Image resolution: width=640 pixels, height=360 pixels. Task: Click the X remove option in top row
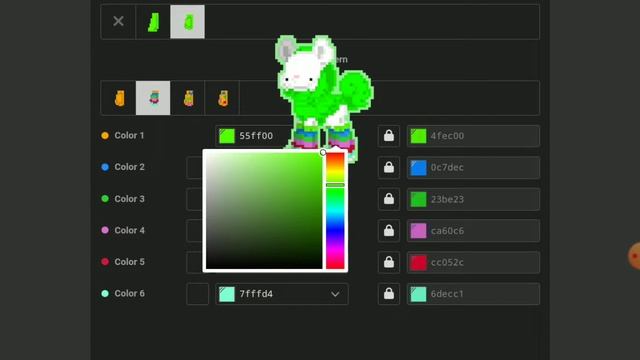pos(118,22)
